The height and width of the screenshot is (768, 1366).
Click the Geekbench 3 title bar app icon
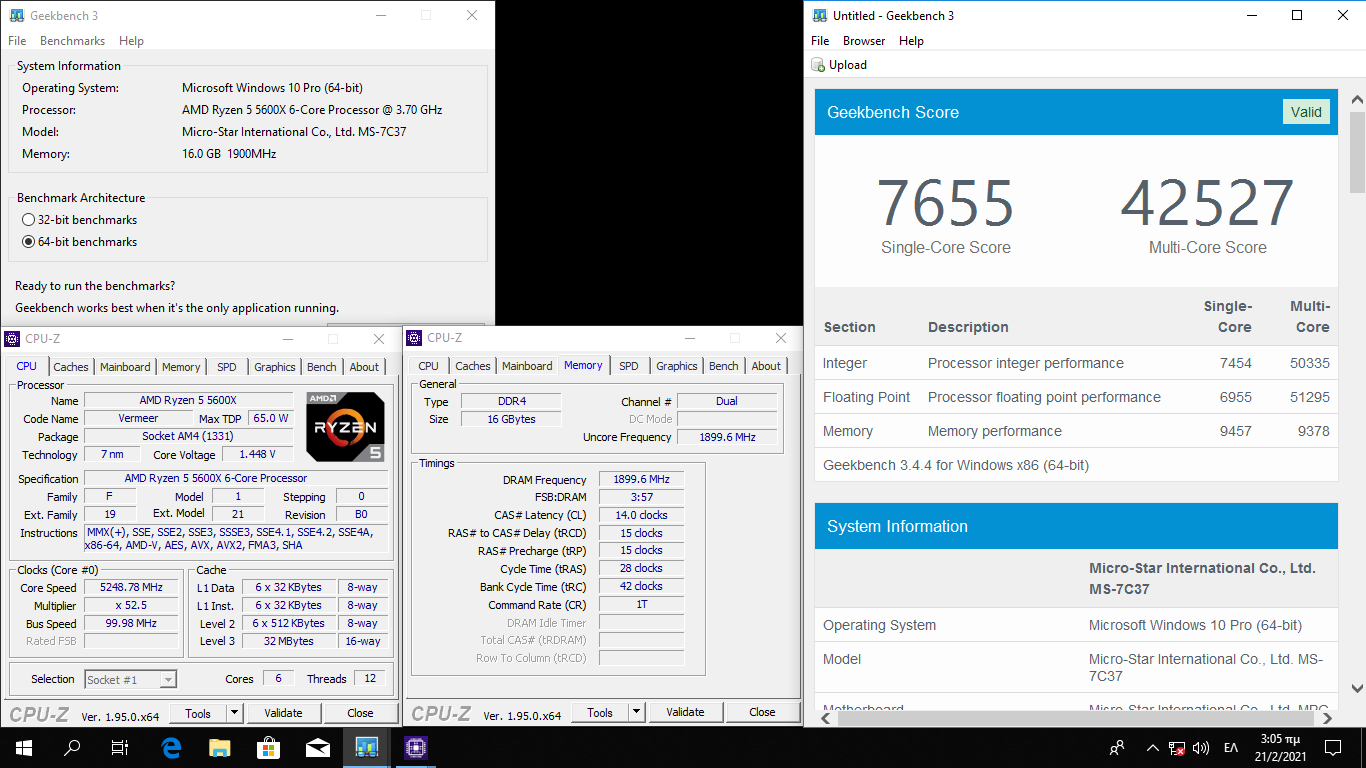[x=17, y=16]
